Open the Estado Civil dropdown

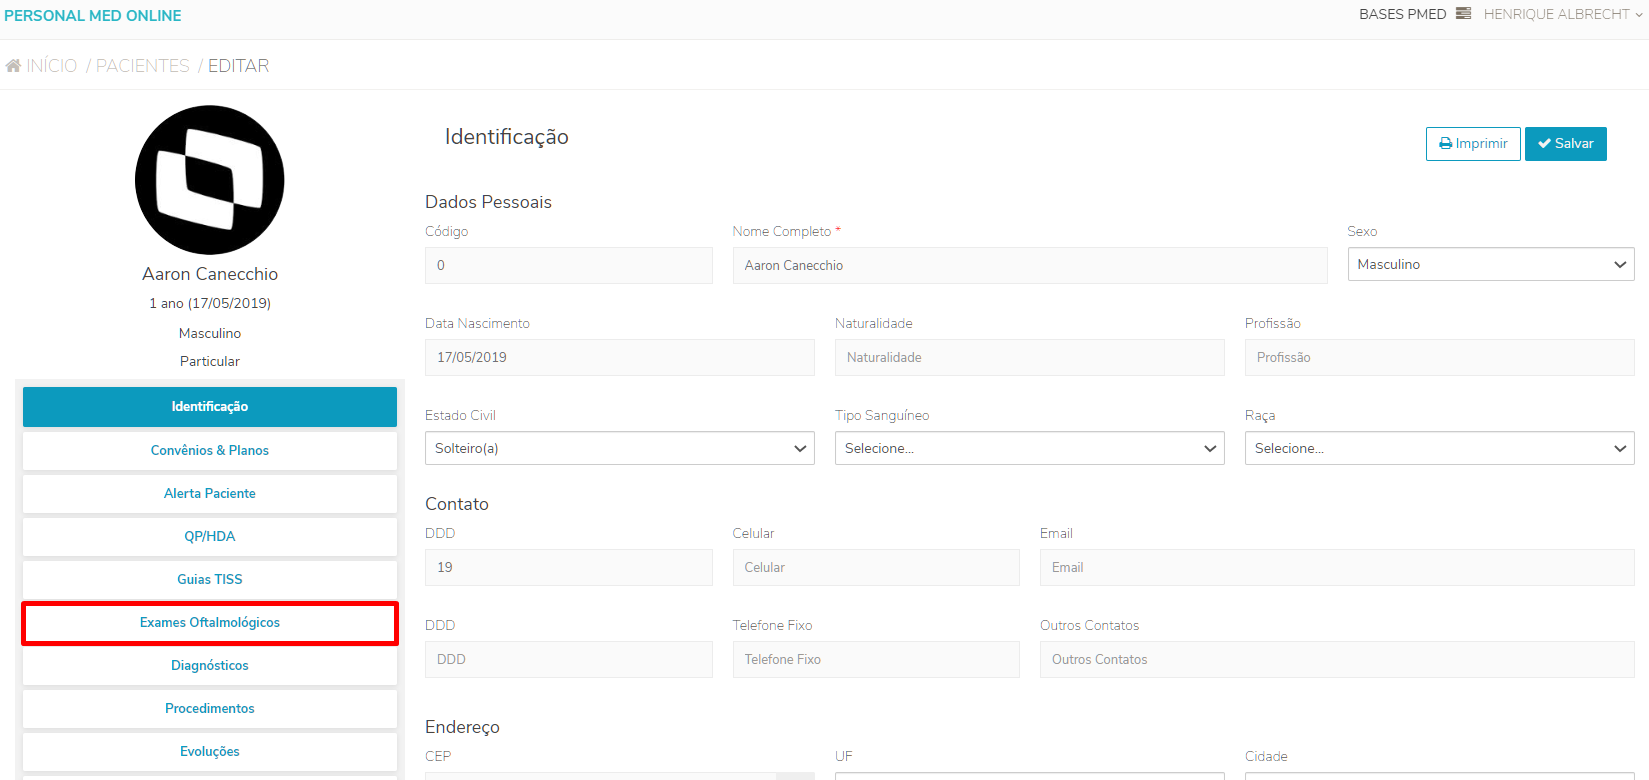tap(620, 449)
